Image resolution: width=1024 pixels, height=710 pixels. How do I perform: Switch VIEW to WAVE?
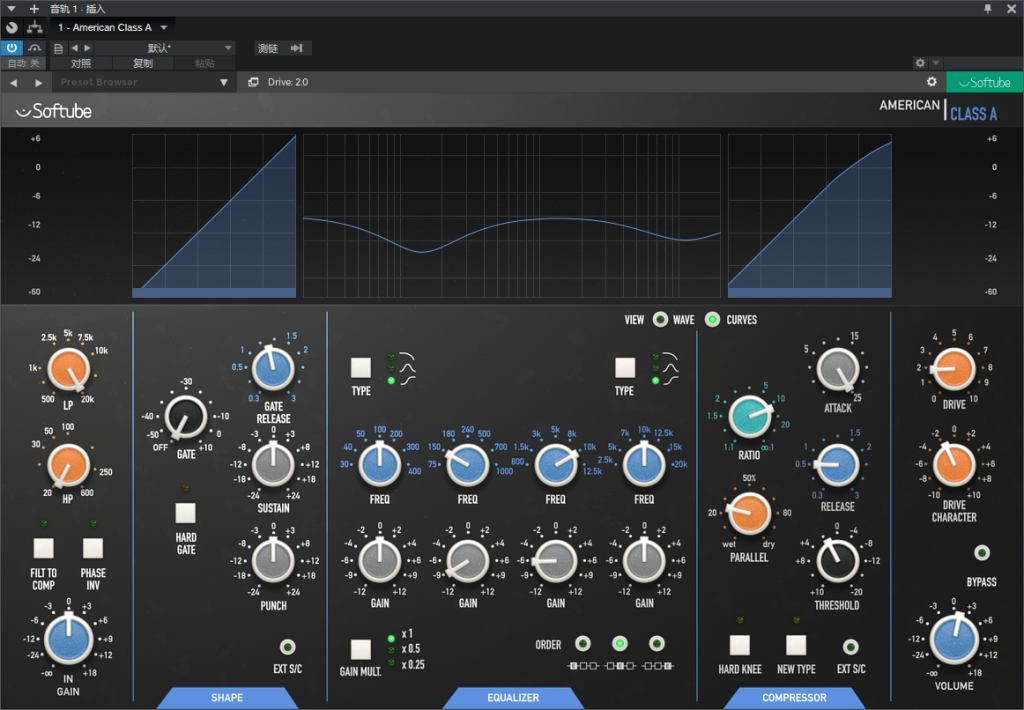pyautogui.click(x=660, y=319)
